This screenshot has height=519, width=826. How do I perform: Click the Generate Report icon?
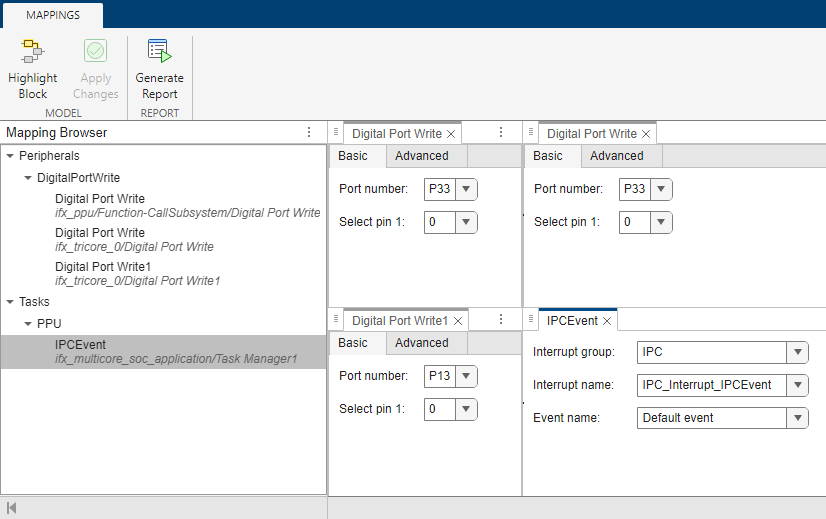click(x=159, y=52)
